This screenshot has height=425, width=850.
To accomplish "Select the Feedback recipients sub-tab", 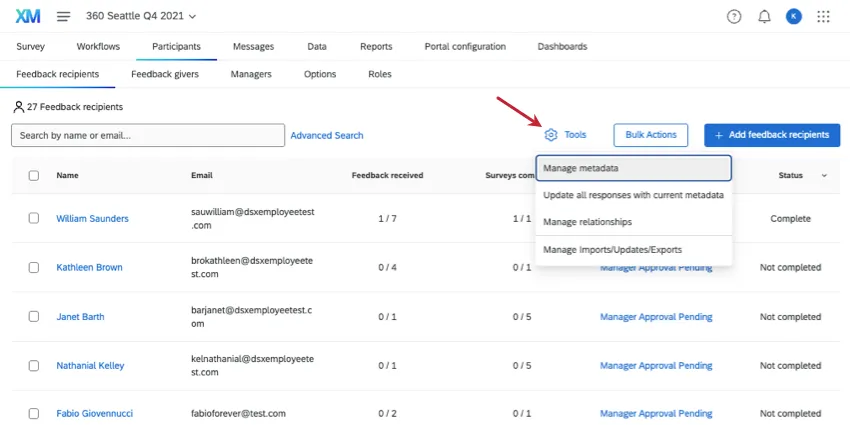I will [57, 74].
